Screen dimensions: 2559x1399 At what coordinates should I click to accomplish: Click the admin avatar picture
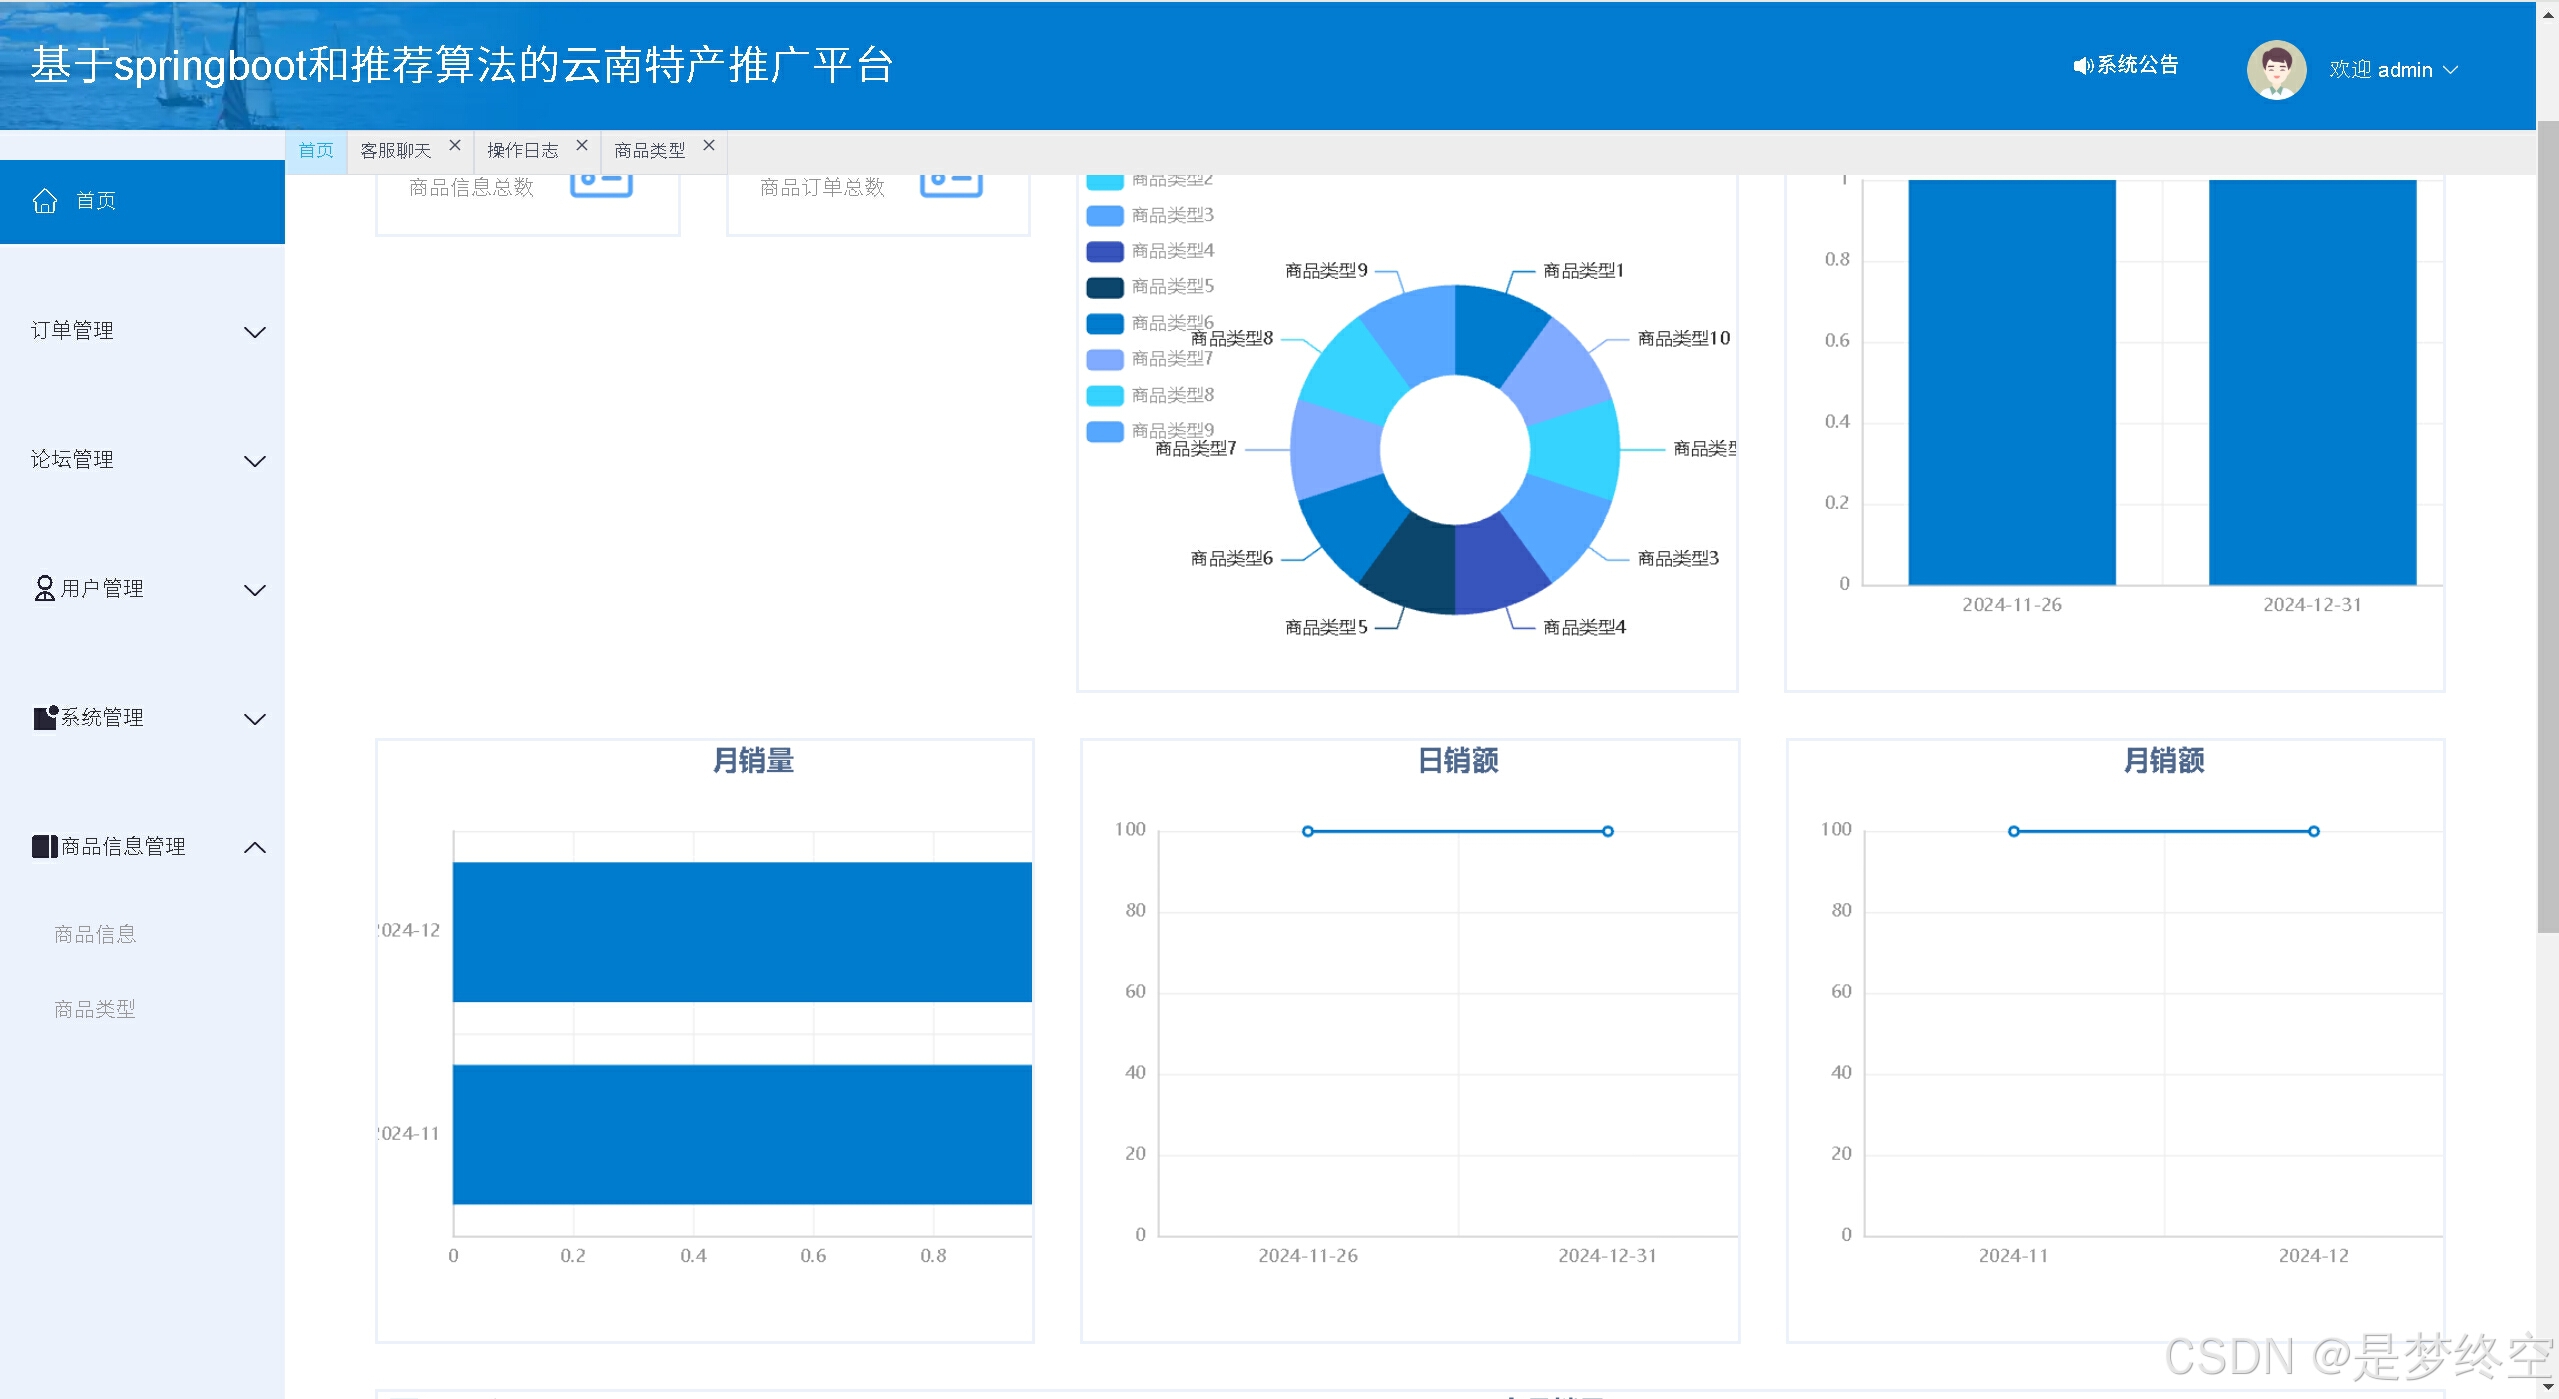(x=2275, y=69)
